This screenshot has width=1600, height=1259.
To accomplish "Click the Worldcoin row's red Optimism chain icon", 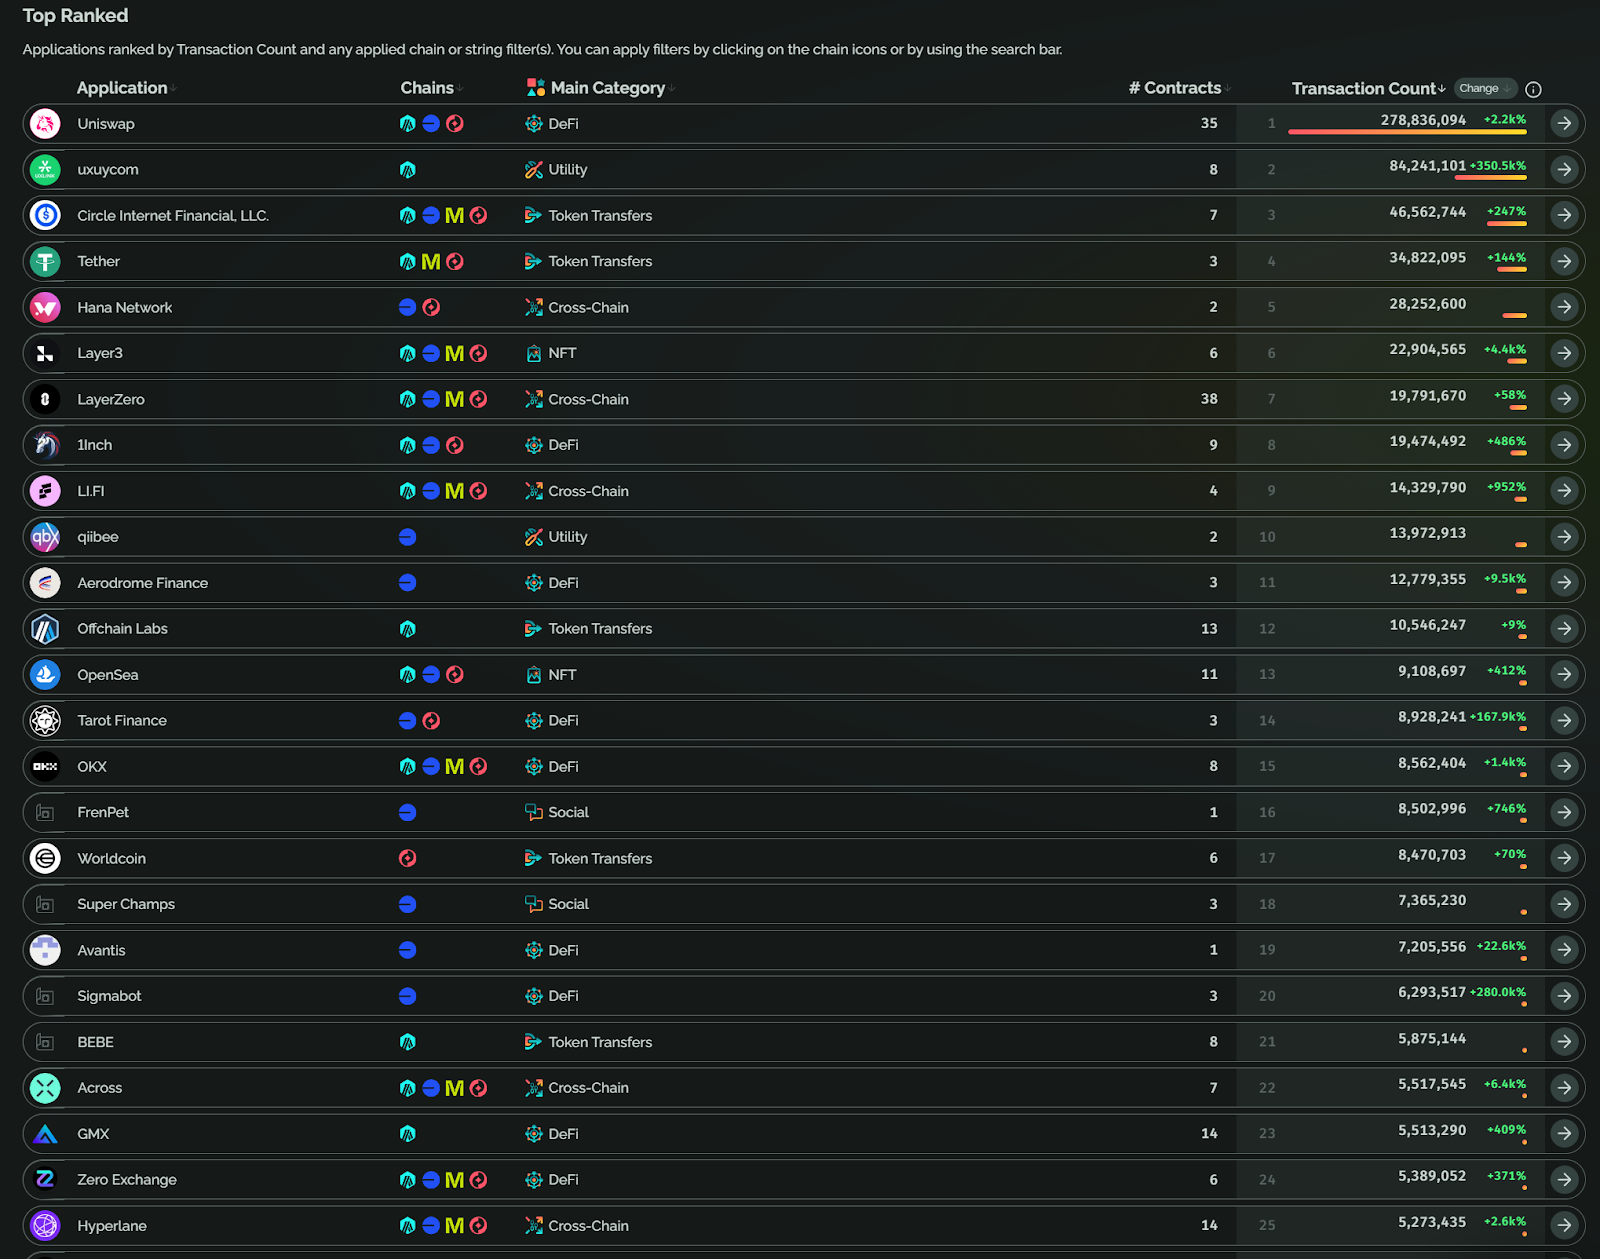I will tap(407, 858).
